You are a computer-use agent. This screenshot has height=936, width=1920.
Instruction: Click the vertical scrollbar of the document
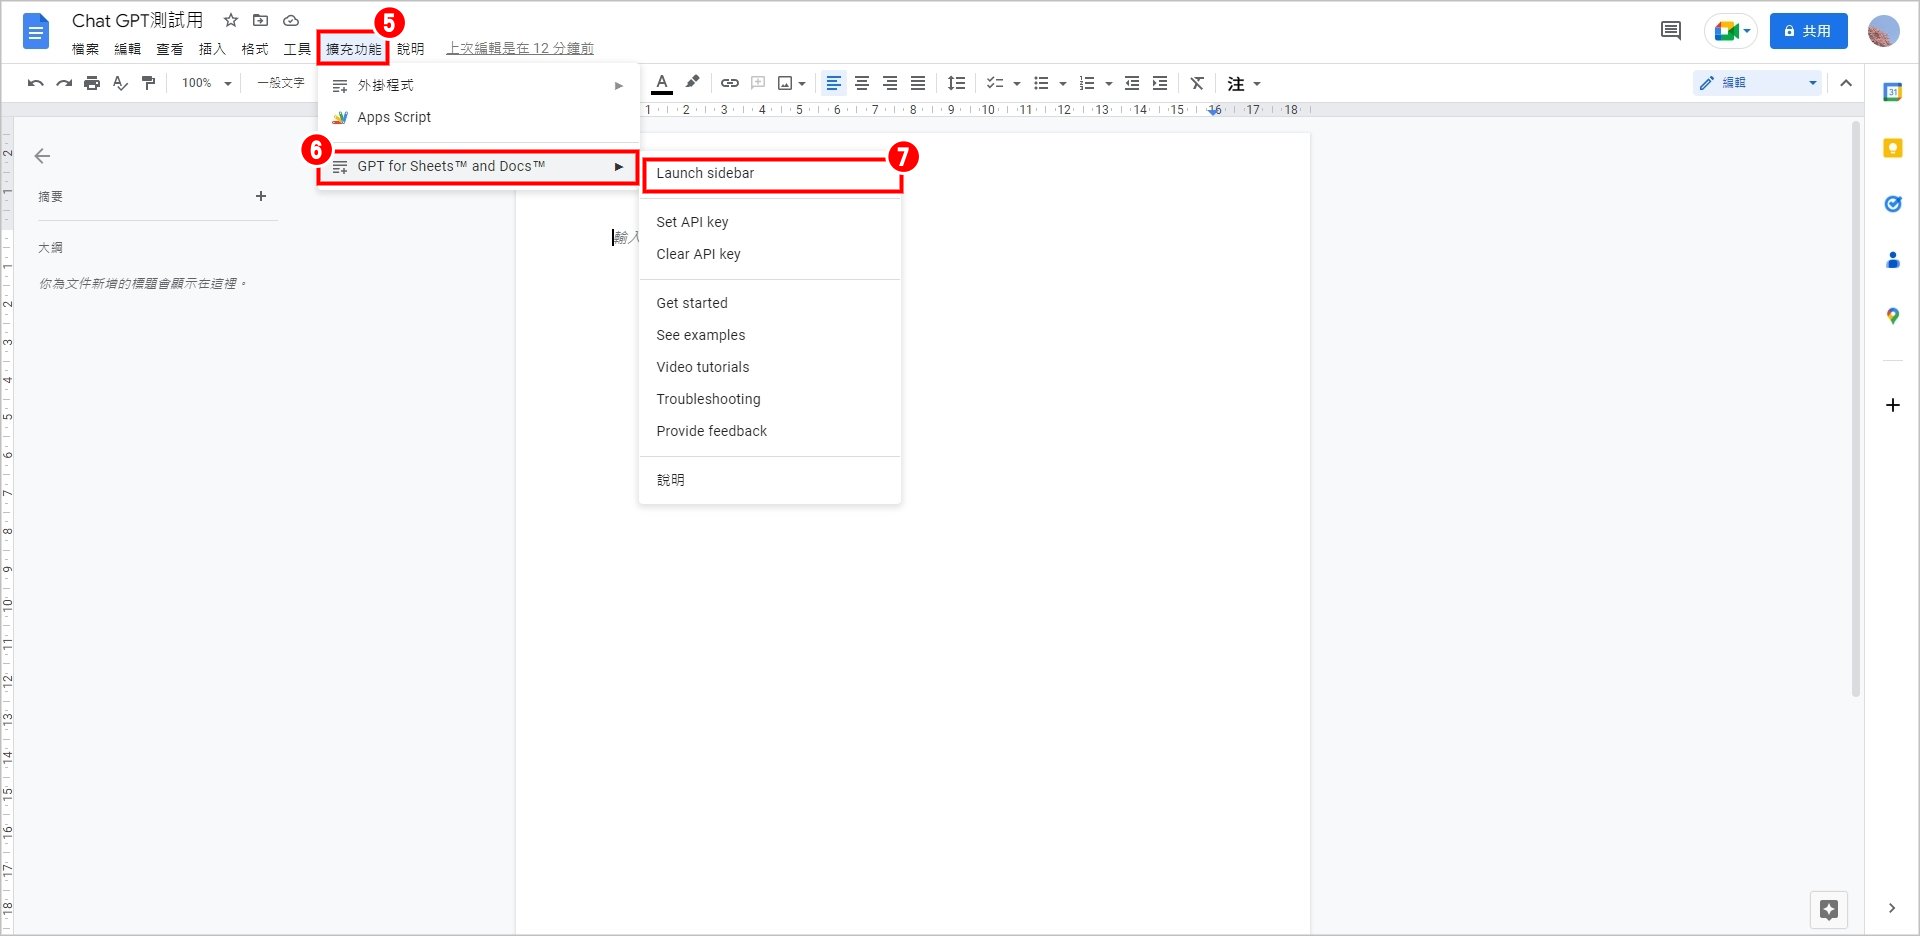[1856, 410]
